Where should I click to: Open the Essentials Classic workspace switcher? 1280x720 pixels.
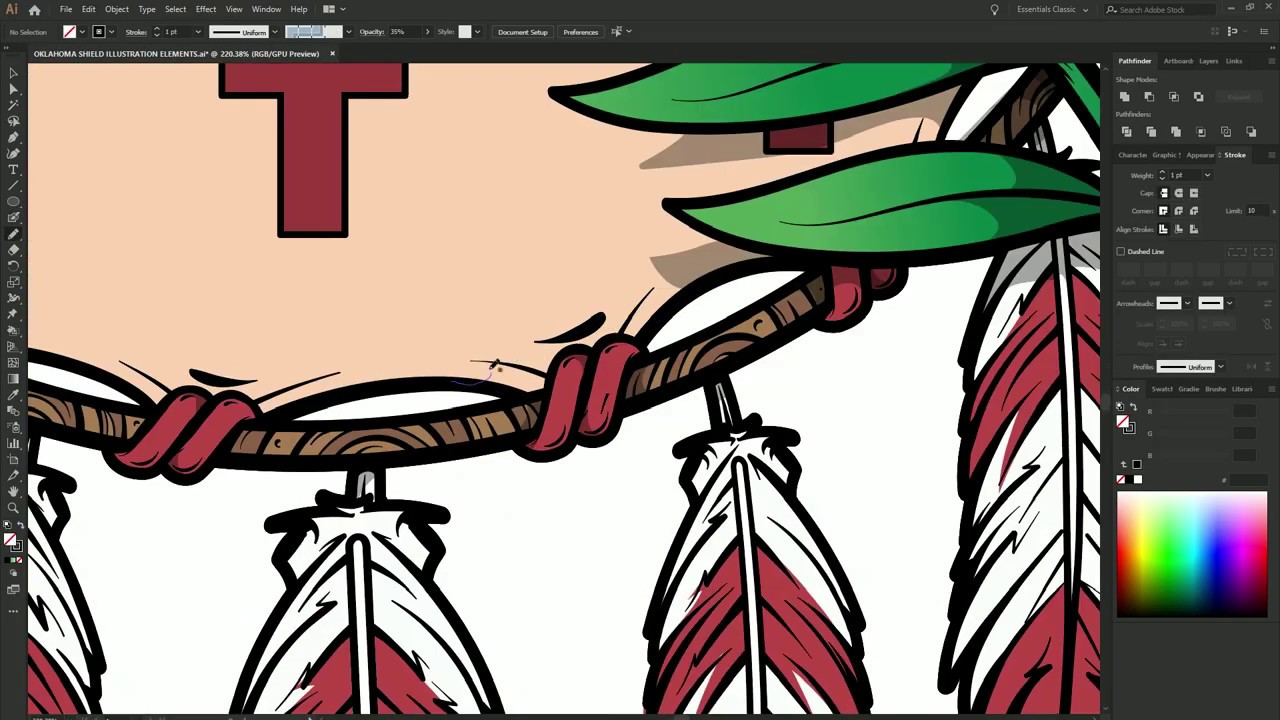point(1052,9)
